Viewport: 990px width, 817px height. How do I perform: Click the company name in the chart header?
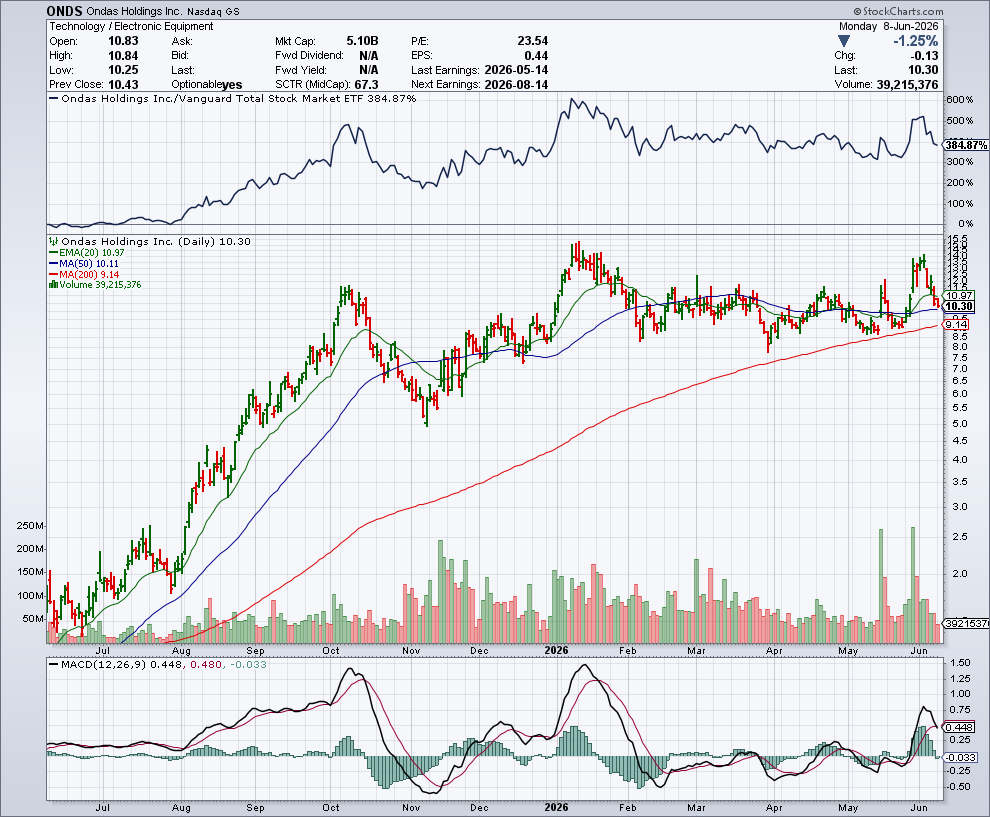point(134,11)
